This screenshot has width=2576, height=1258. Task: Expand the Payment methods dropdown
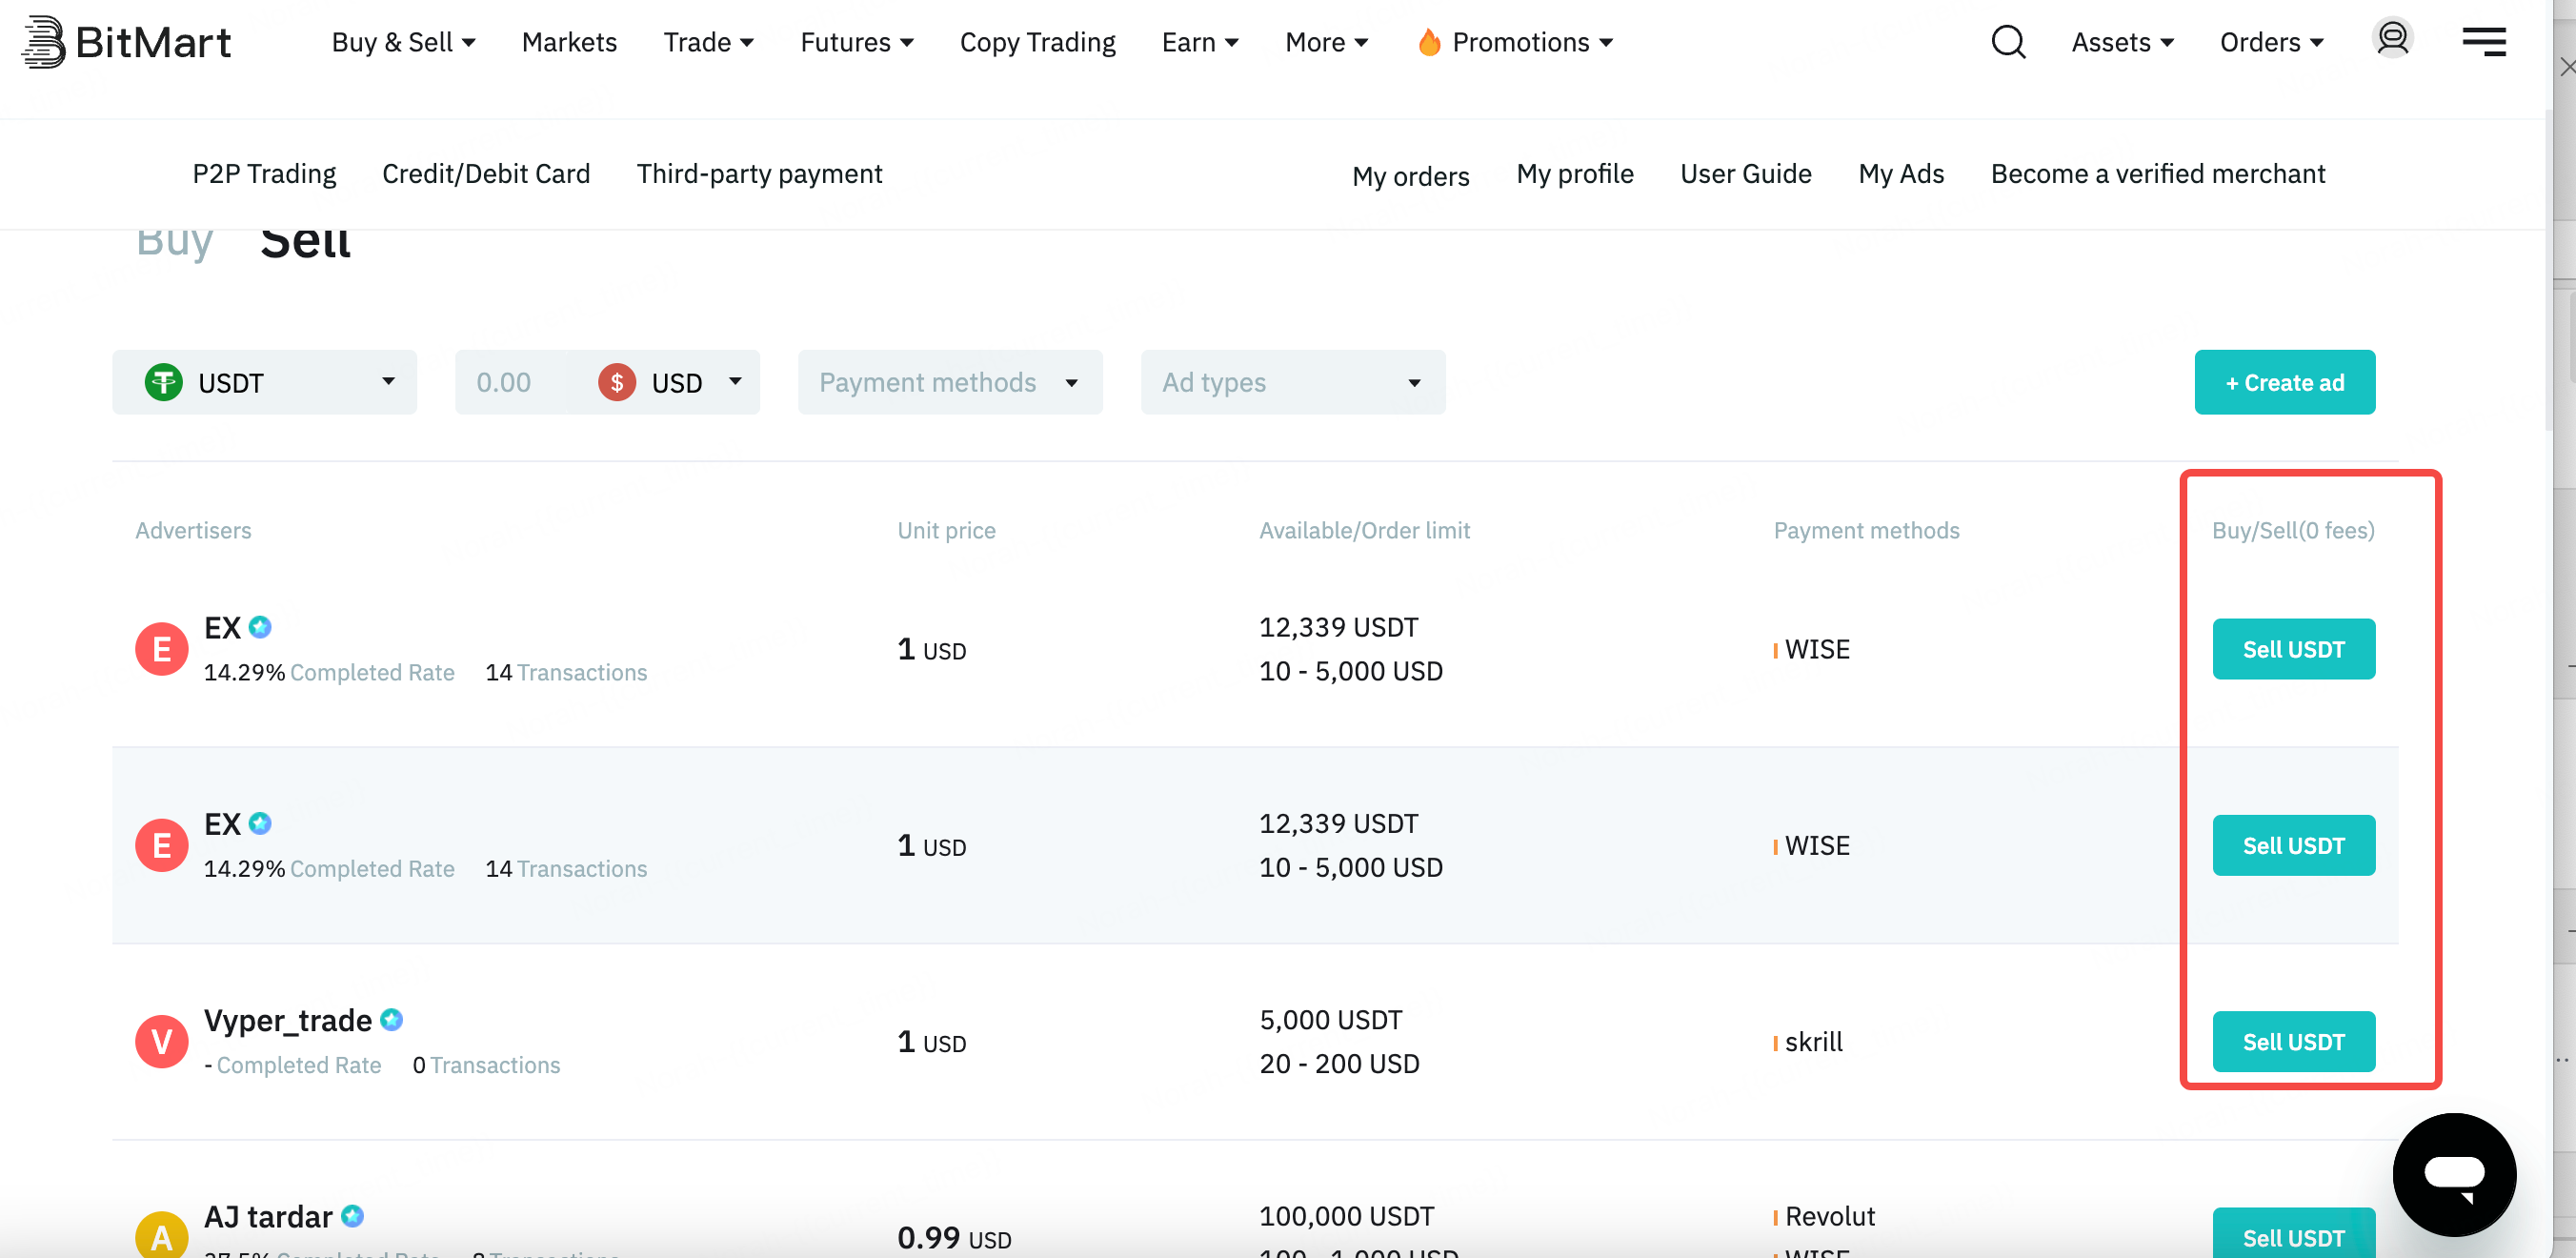(x=948, y=382)
